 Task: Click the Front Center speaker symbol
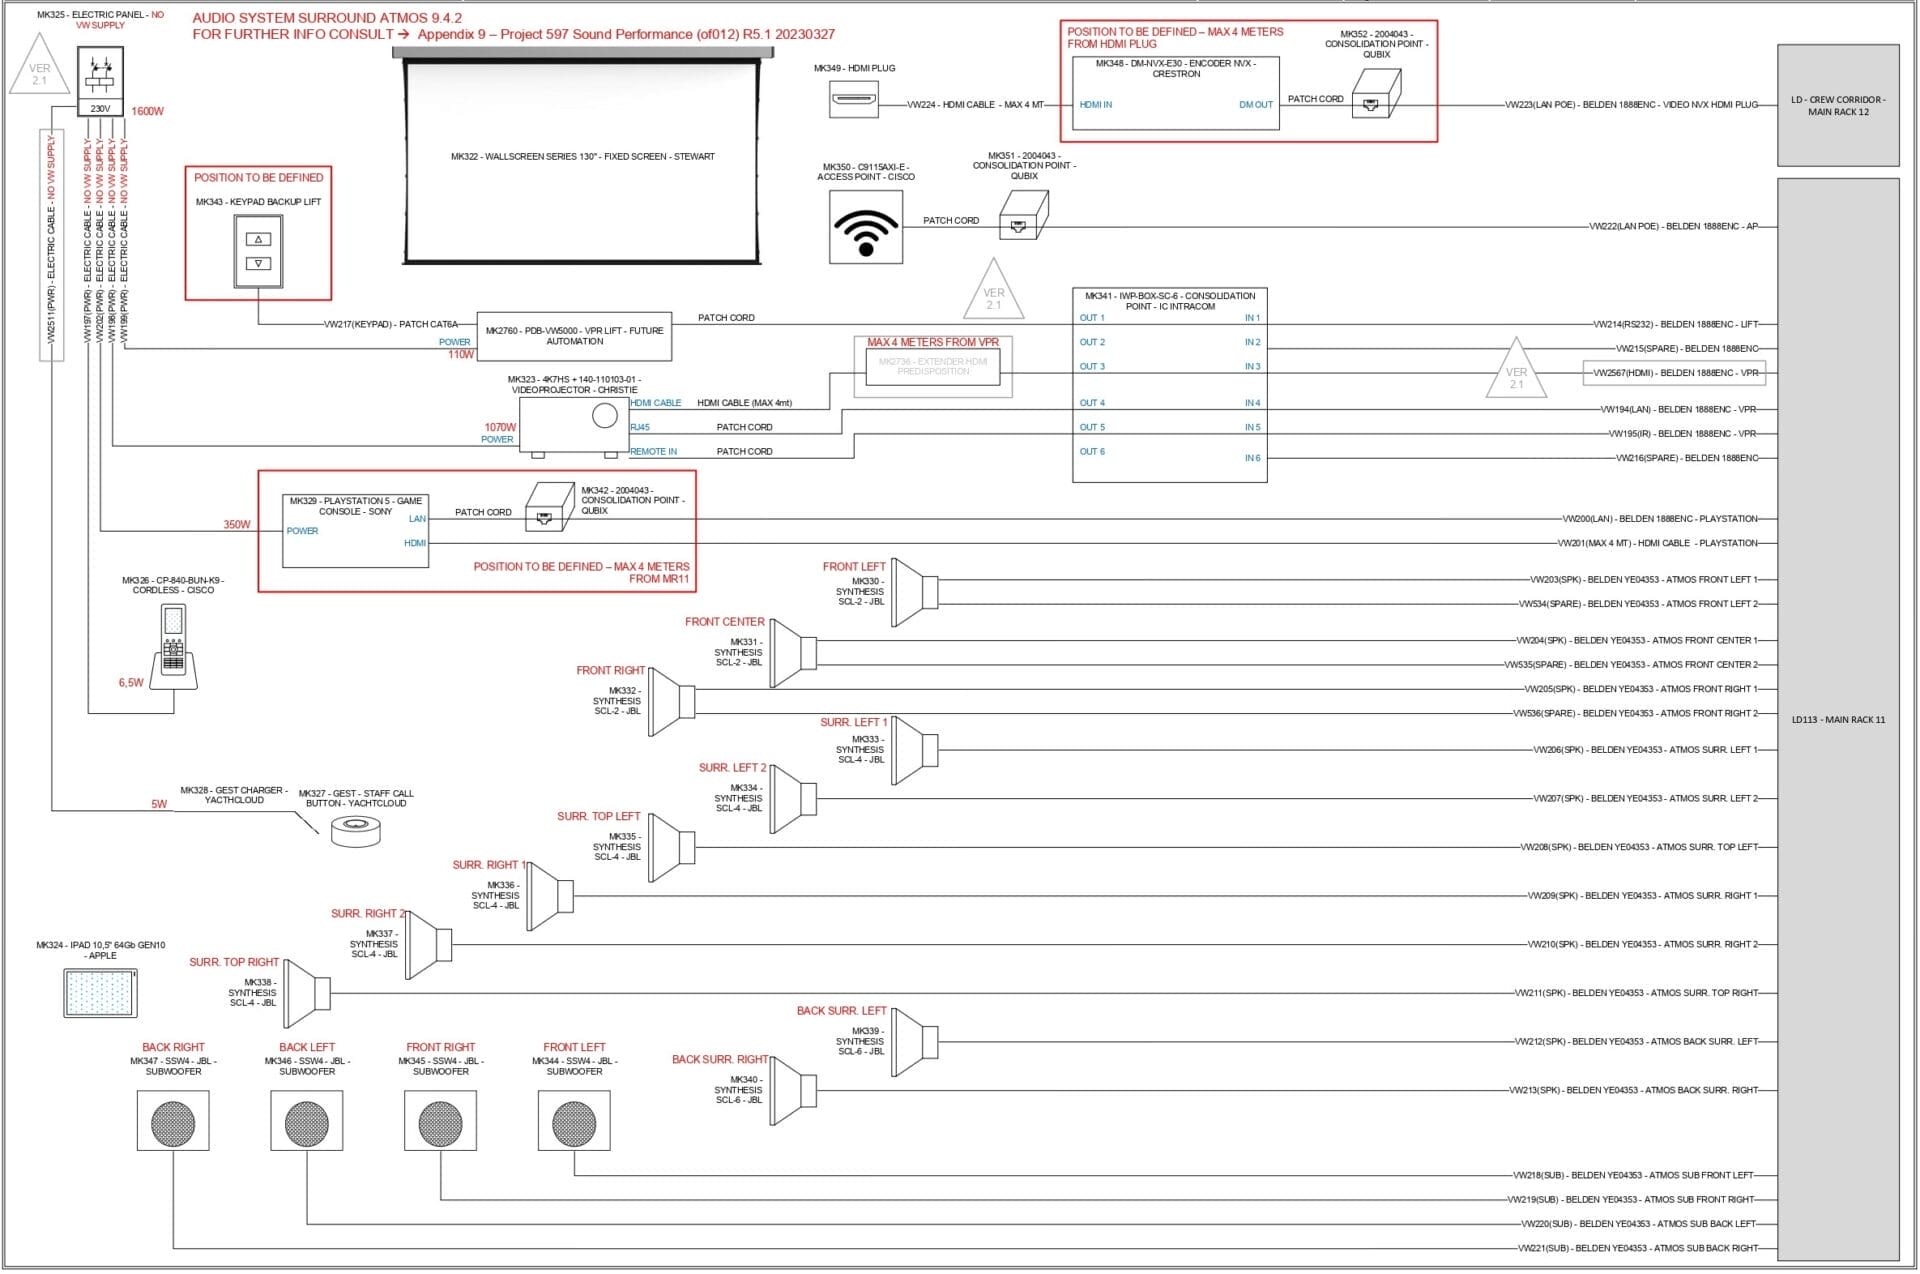point(794,654)
